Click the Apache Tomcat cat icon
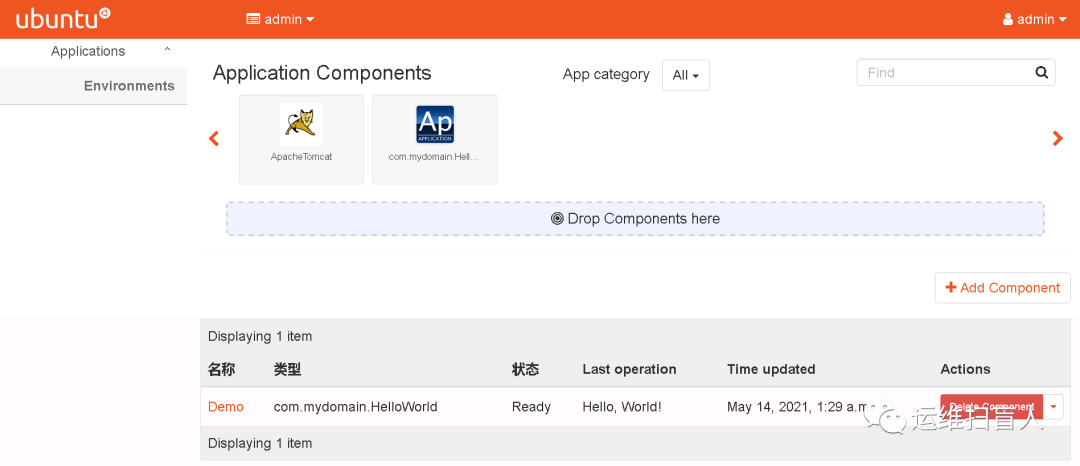Screen dimensions: 1080x466 [x=301, y=124]
